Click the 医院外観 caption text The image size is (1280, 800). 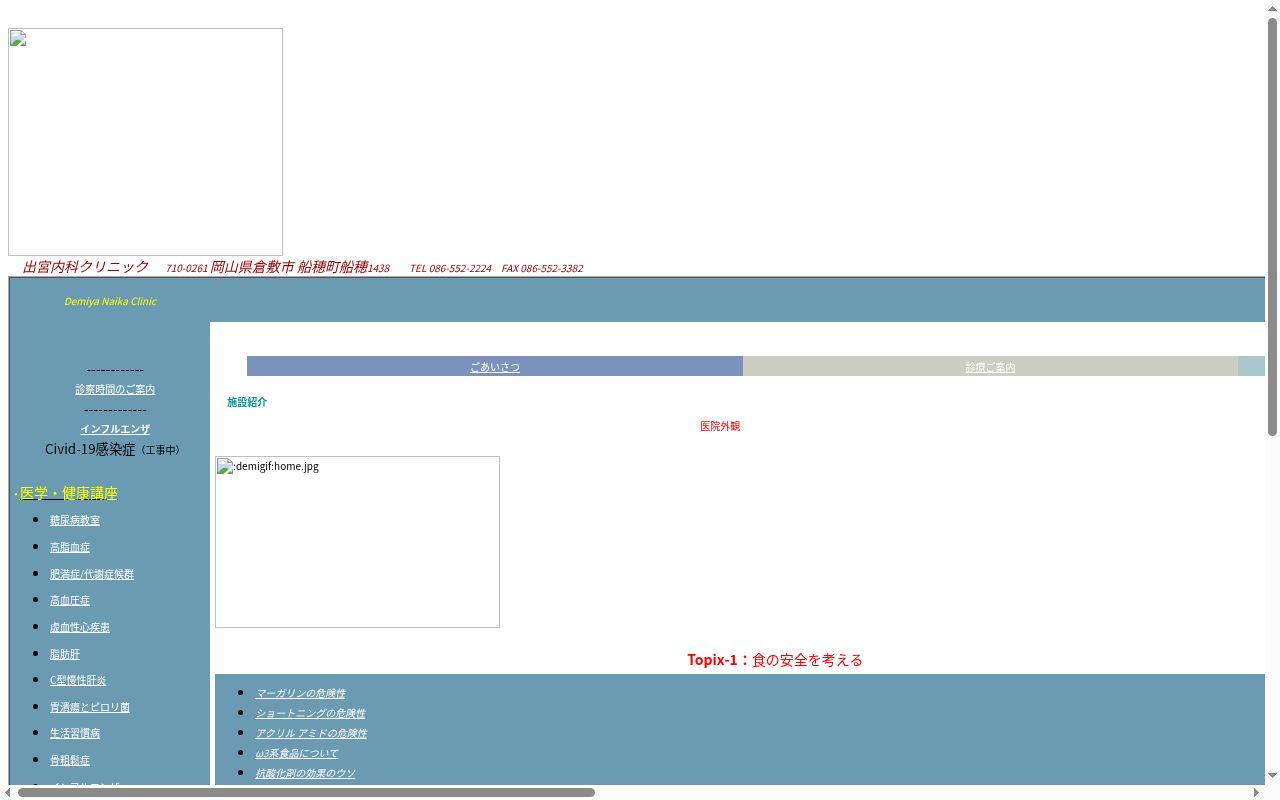point(720,426)
